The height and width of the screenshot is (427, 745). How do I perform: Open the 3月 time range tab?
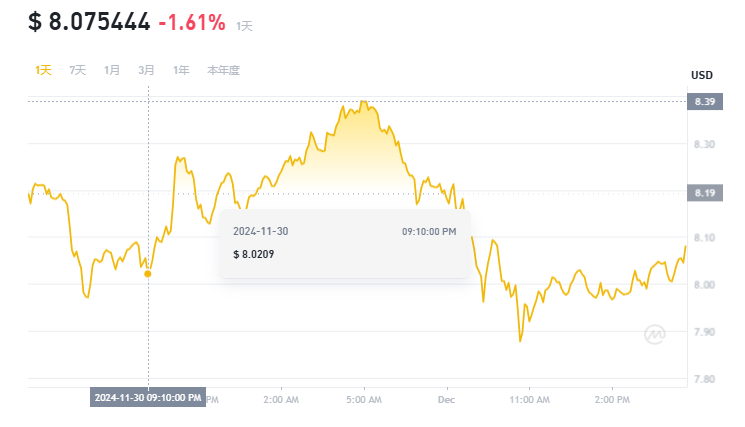point(146,70)
